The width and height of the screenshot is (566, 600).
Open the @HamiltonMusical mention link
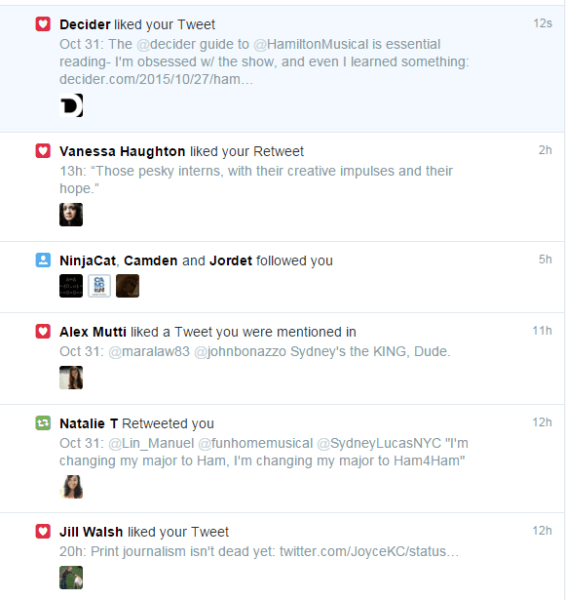(x=311, y=44)
